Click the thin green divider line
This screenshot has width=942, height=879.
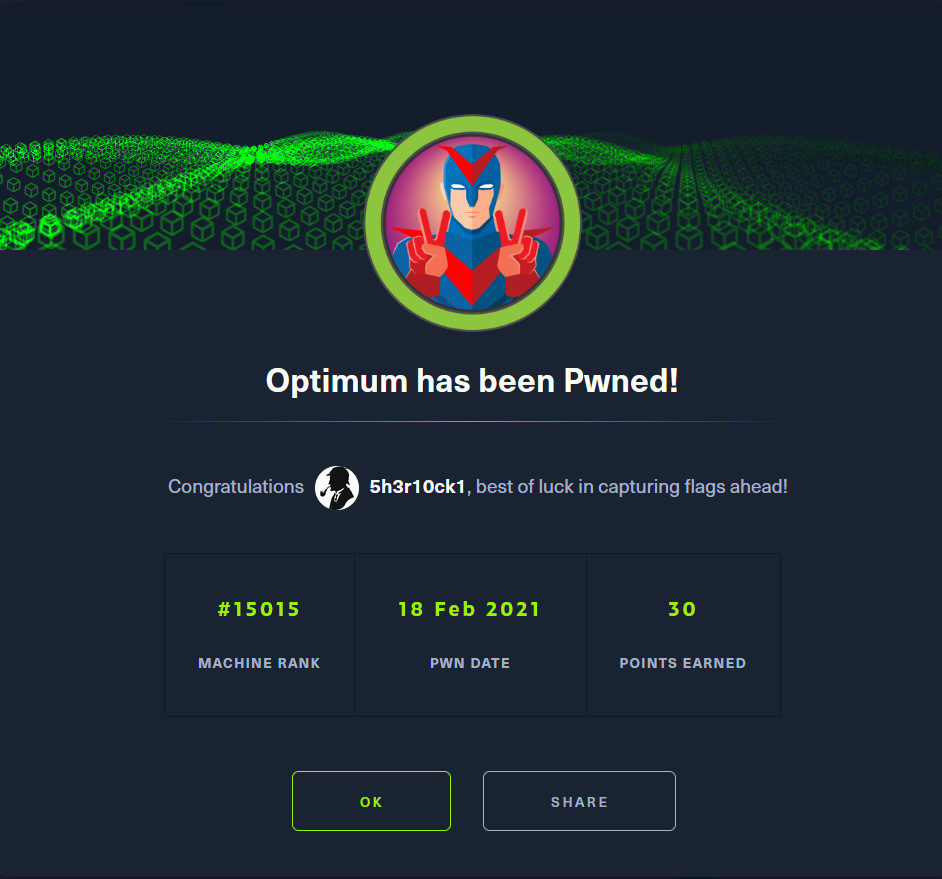473,422
